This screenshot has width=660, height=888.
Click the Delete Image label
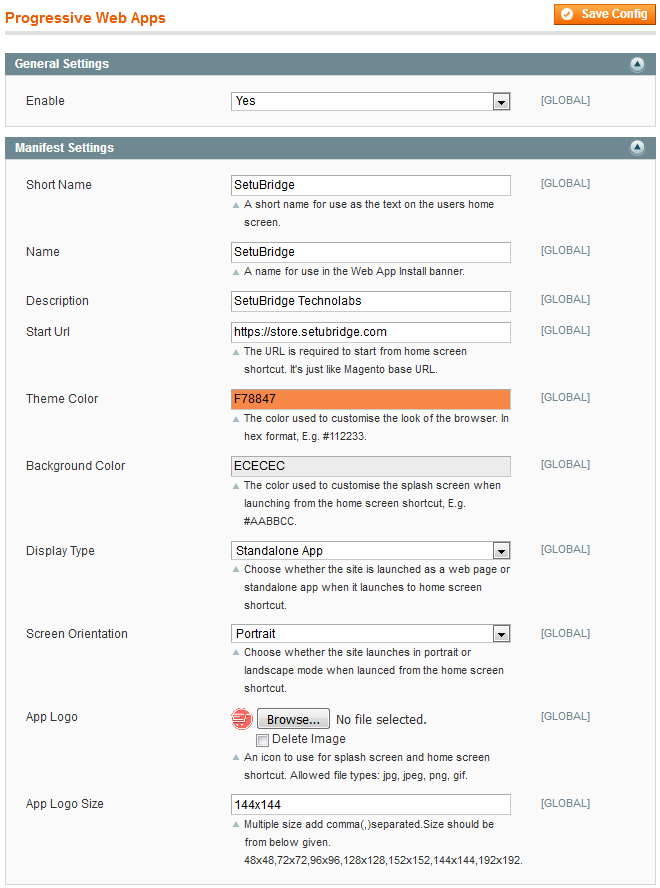click(308, 739)
